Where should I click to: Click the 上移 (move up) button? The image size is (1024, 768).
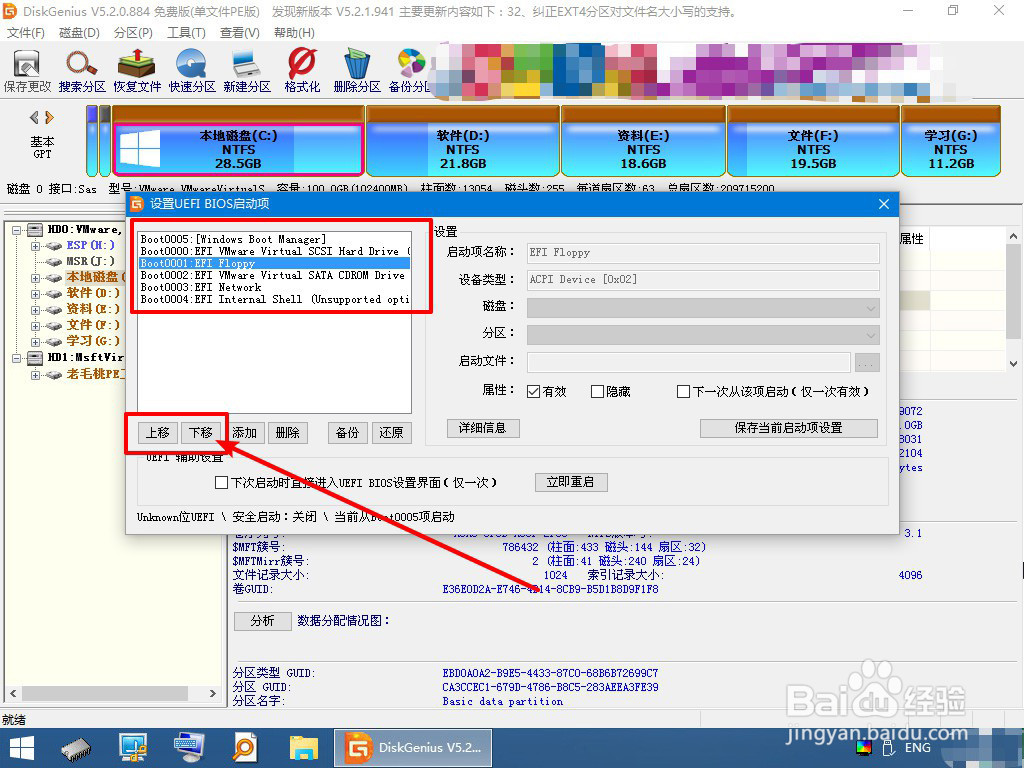click(157, 432)
